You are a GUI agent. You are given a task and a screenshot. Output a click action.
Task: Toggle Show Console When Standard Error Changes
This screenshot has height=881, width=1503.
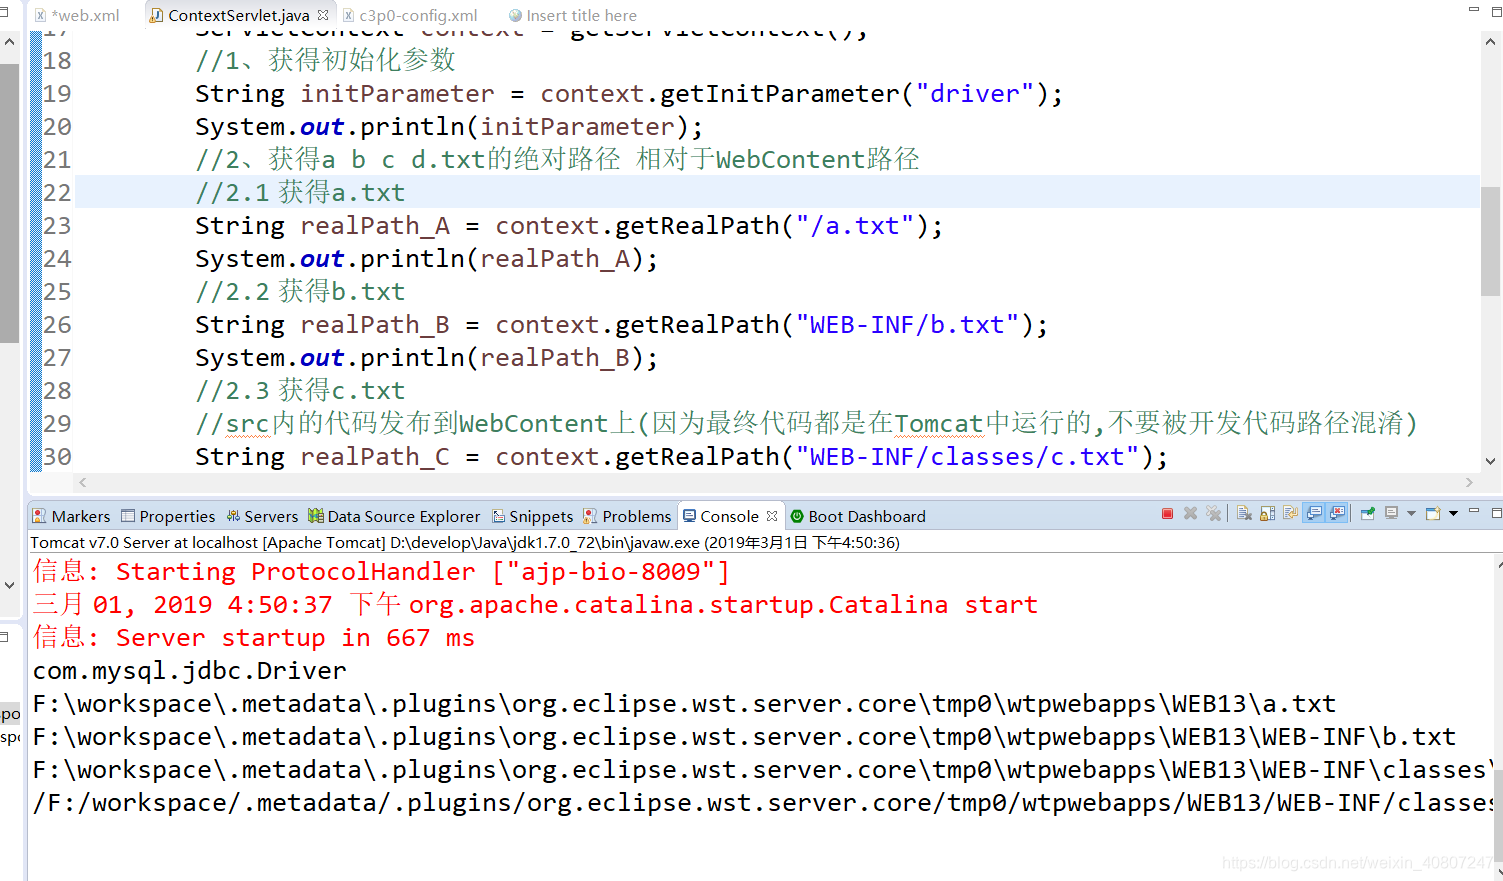(1337, 514)
